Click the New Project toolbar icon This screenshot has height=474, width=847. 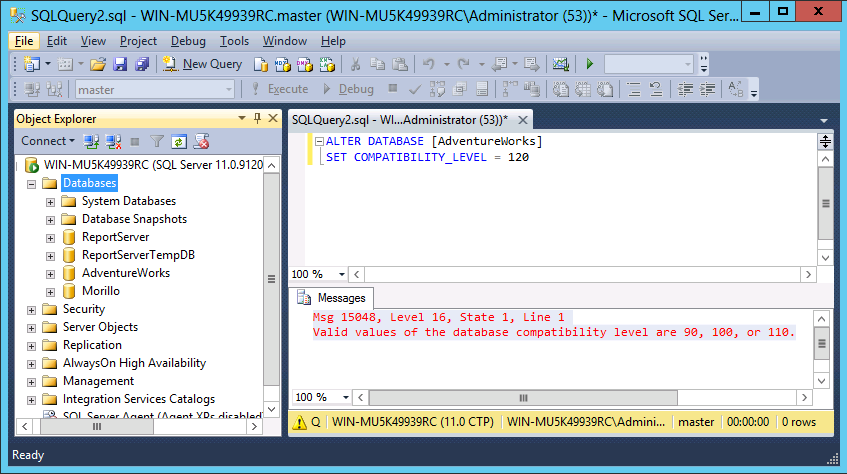tap(32, 64)
